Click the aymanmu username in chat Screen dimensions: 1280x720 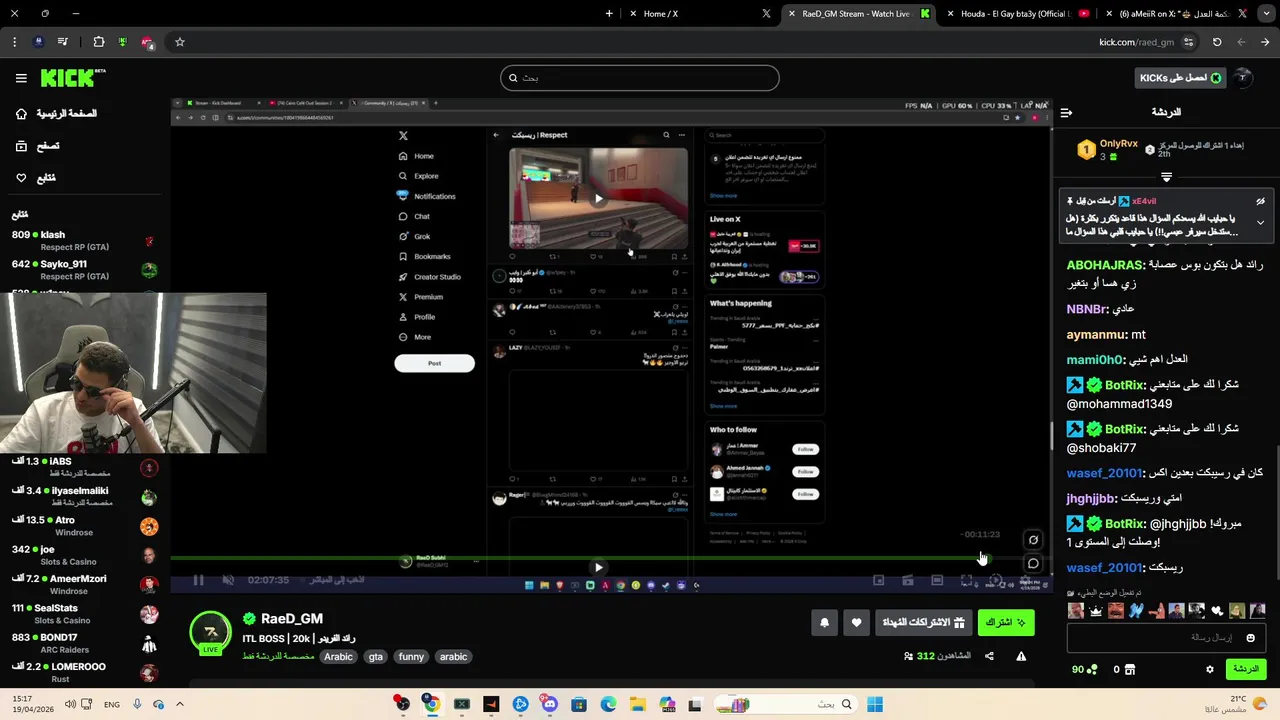click(x=1096, y=335)
